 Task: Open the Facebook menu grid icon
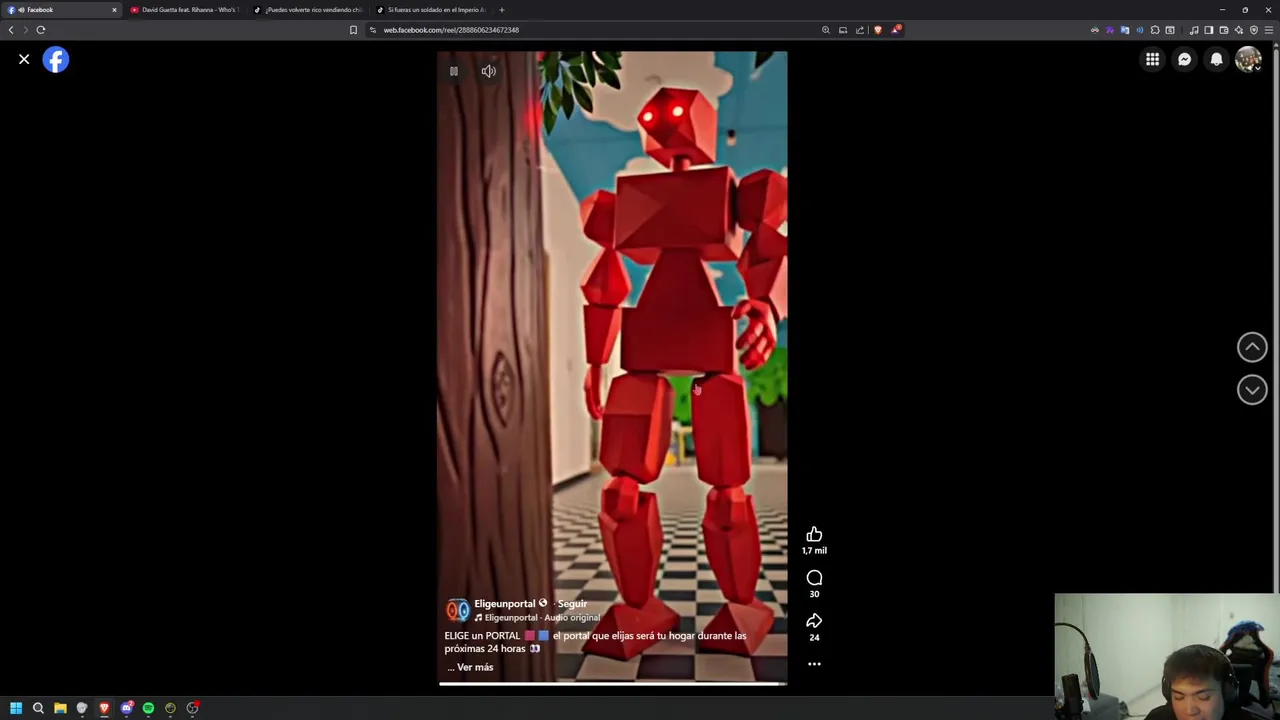pos(1152,59)
